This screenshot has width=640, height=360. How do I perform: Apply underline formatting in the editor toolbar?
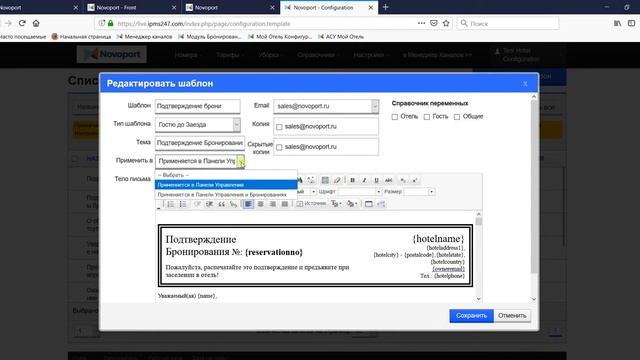pos(376,180)
